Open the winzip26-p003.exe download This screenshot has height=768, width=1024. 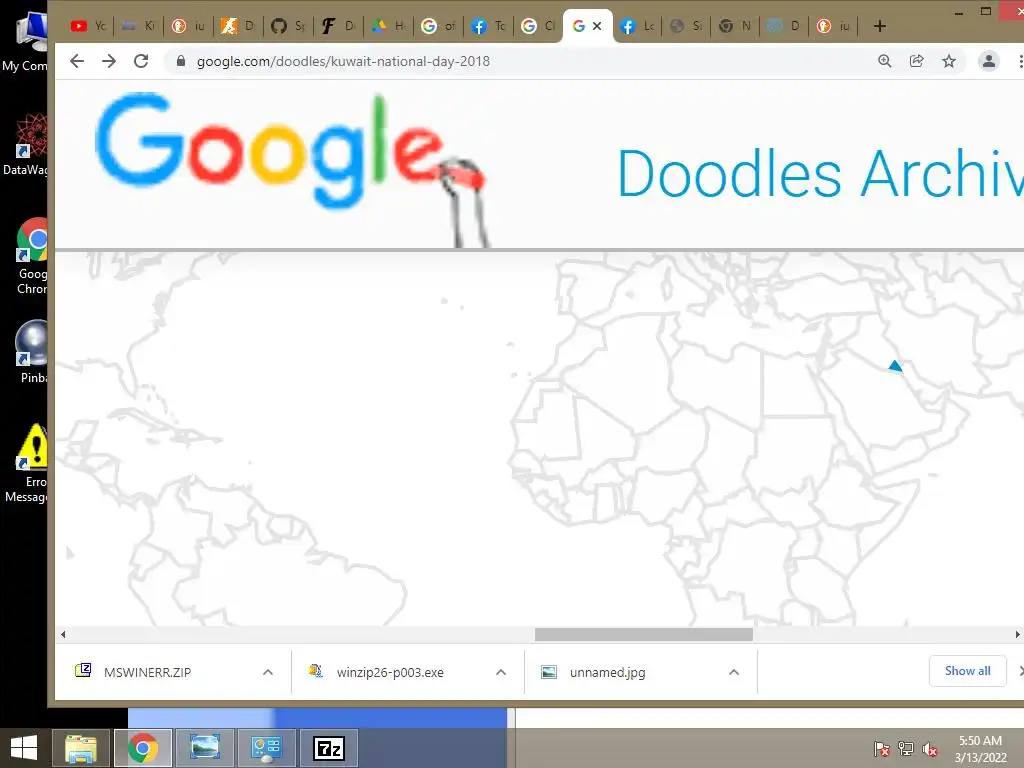click(390, 672)
